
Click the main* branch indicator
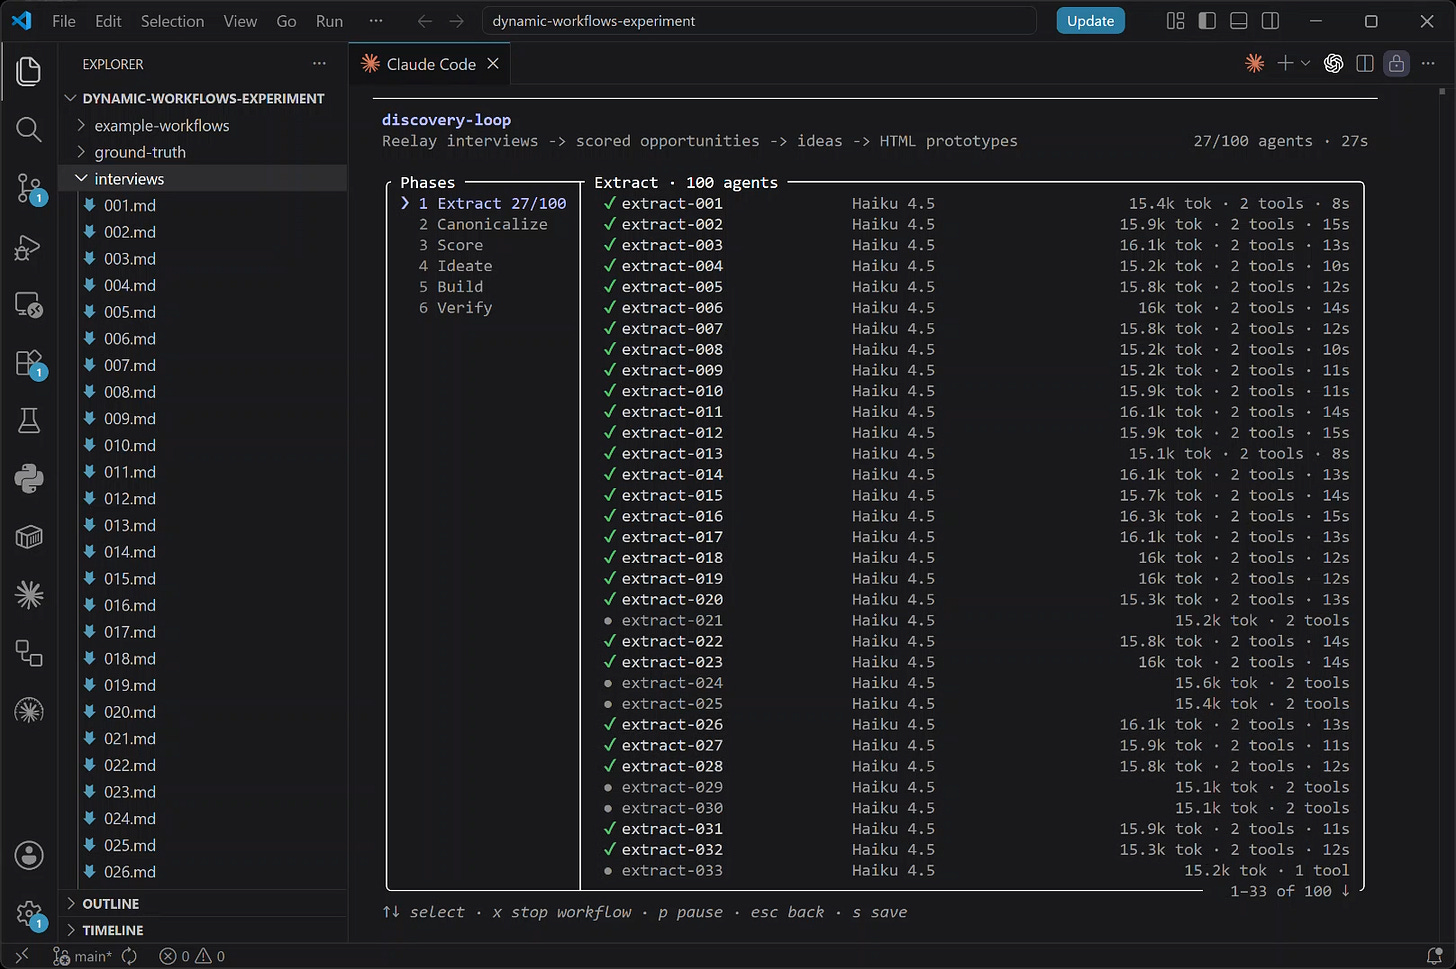click(x=83, y=956)
